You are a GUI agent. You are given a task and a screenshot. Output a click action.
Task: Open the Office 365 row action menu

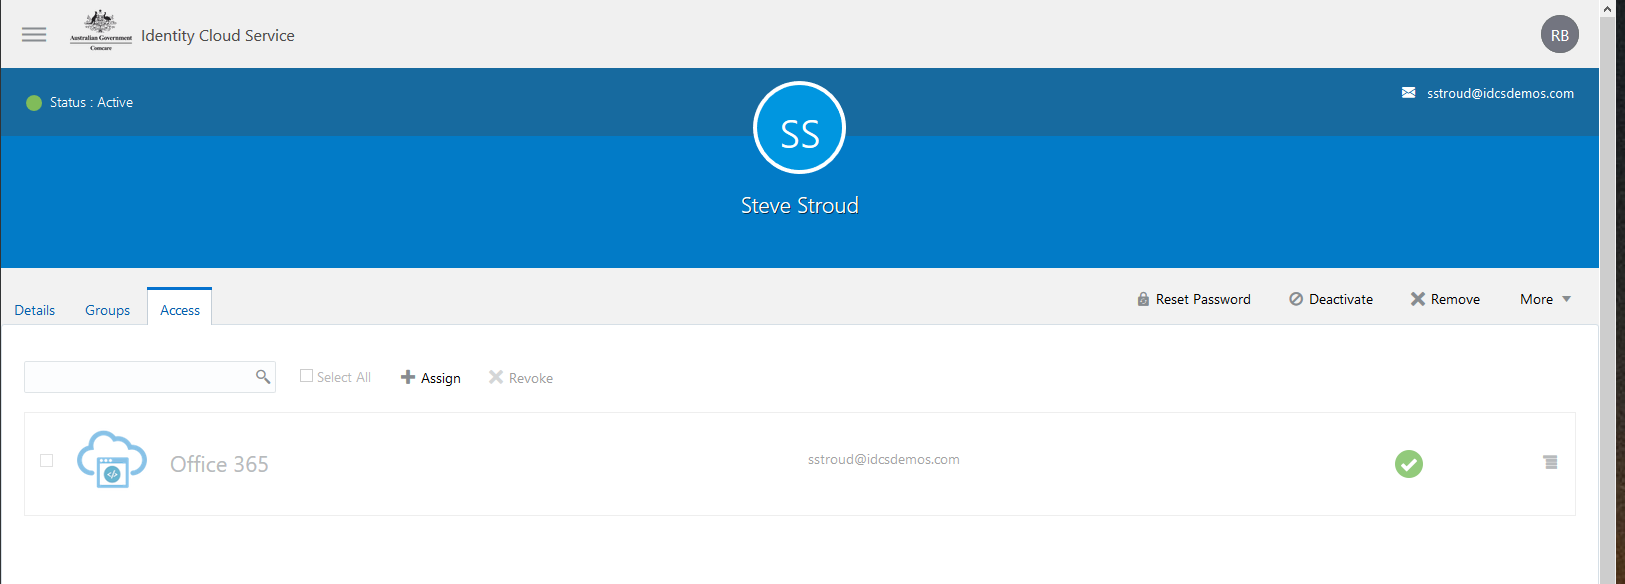(1550, 462)
